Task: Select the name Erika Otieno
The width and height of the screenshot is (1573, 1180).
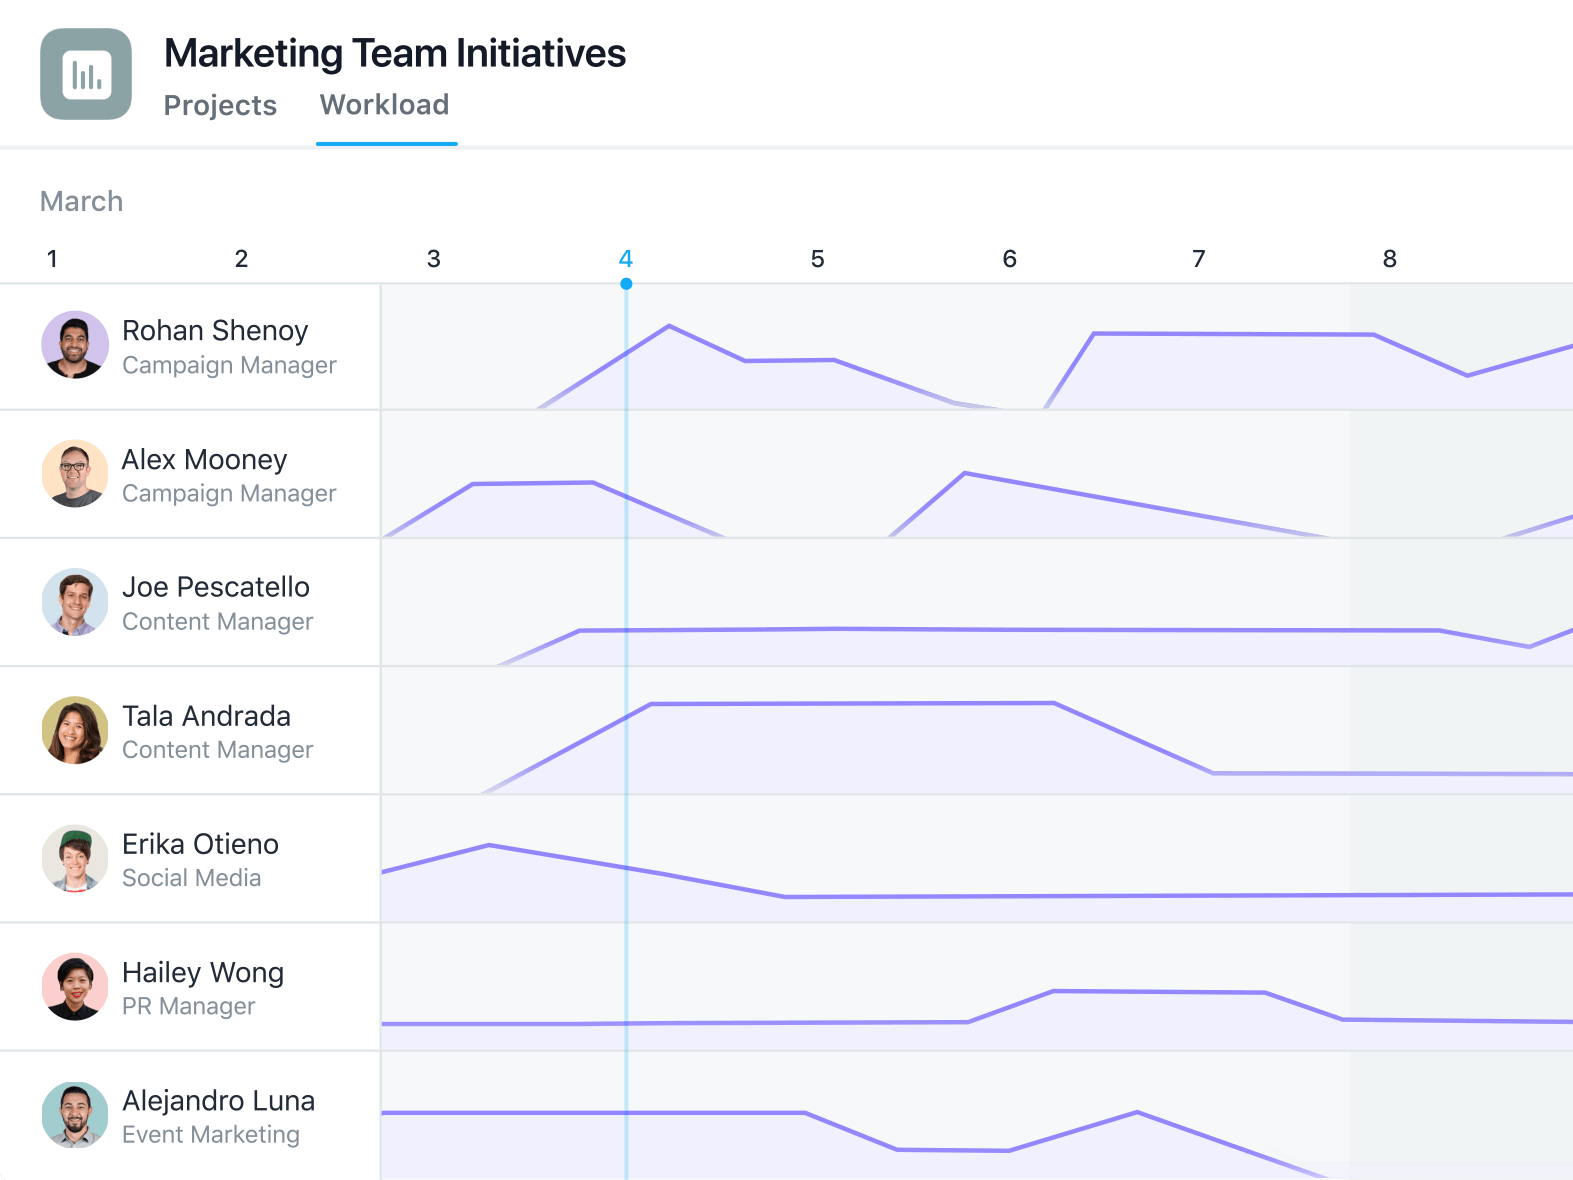Action: point(200,844)
